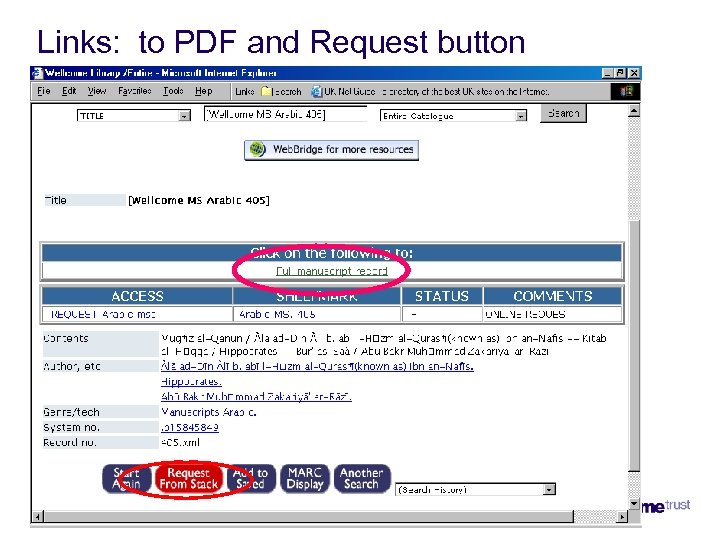Image resolution: width=720 pixels, height=540 pixels.
Task: Open the View menu
Action: [96, 91]
